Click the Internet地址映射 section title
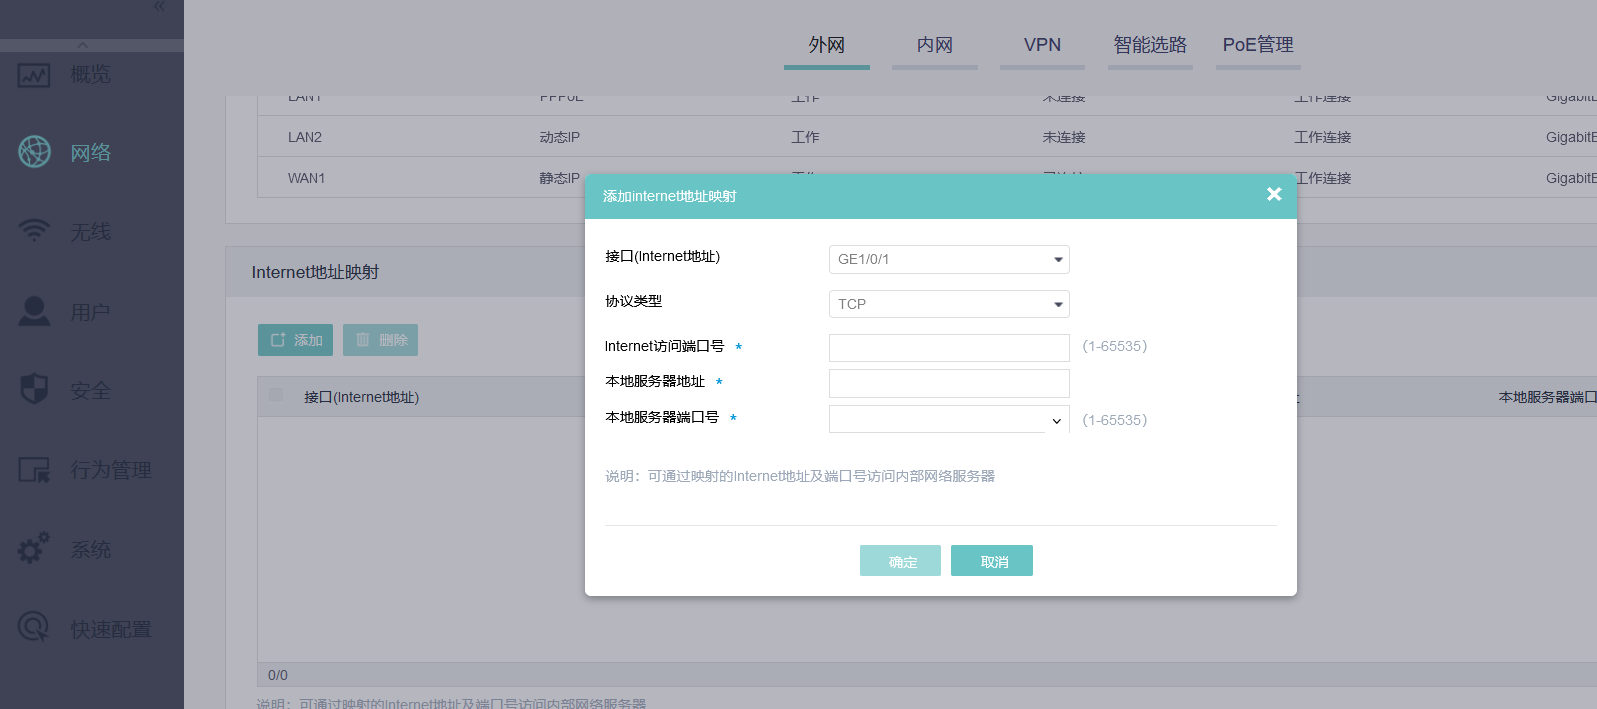 tap(315, 272)
